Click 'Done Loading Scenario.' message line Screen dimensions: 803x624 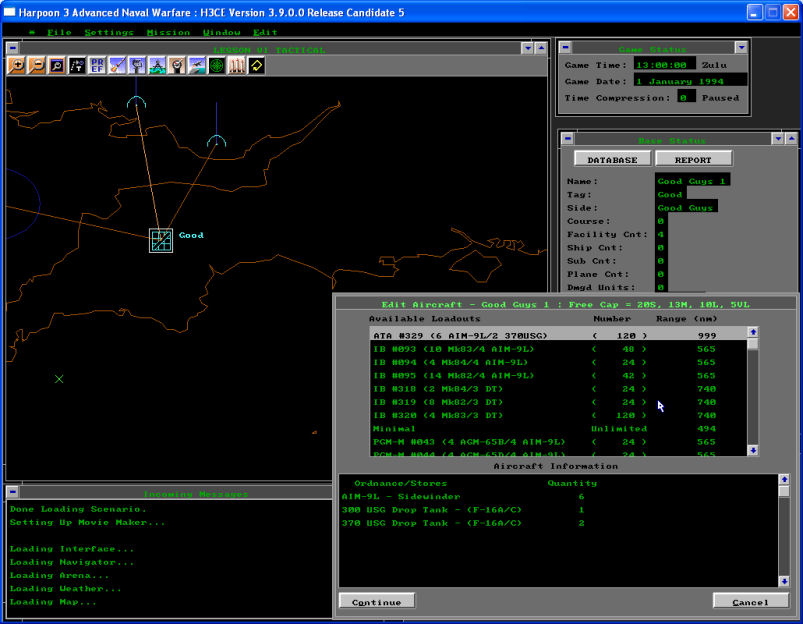coord(78,509)
